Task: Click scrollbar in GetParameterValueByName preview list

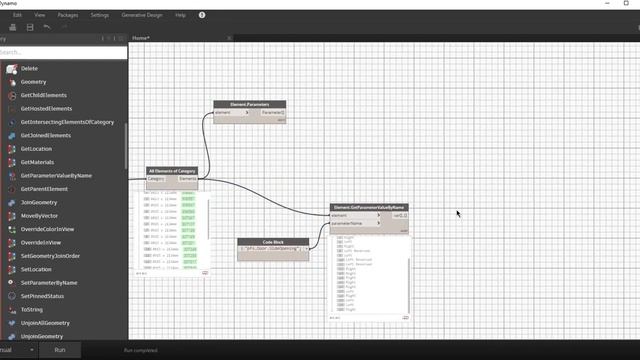Action: tap(408, 285)
